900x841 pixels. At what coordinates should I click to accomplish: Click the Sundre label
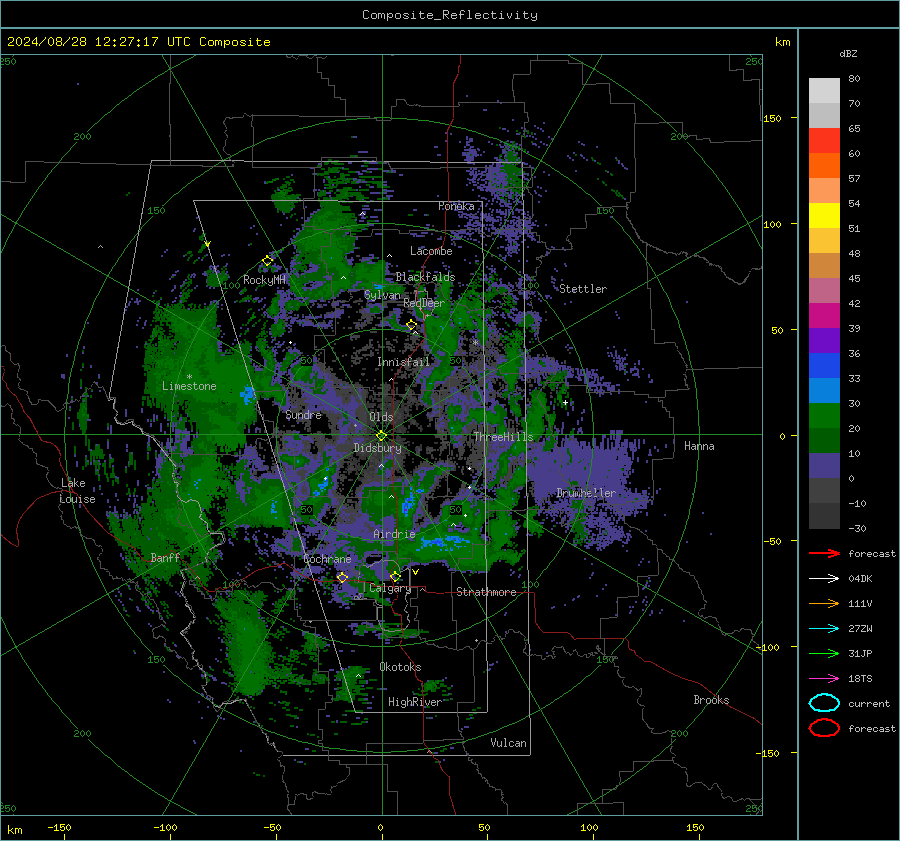303,414
